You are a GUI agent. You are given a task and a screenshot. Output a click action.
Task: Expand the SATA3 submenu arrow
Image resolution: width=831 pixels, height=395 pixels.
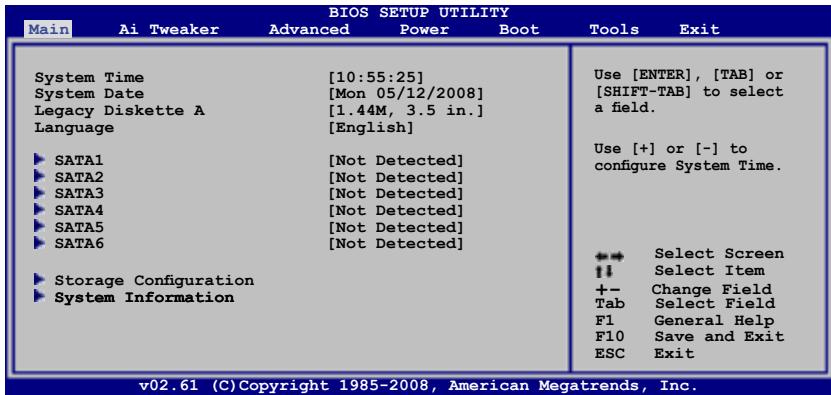click(39, 192)
